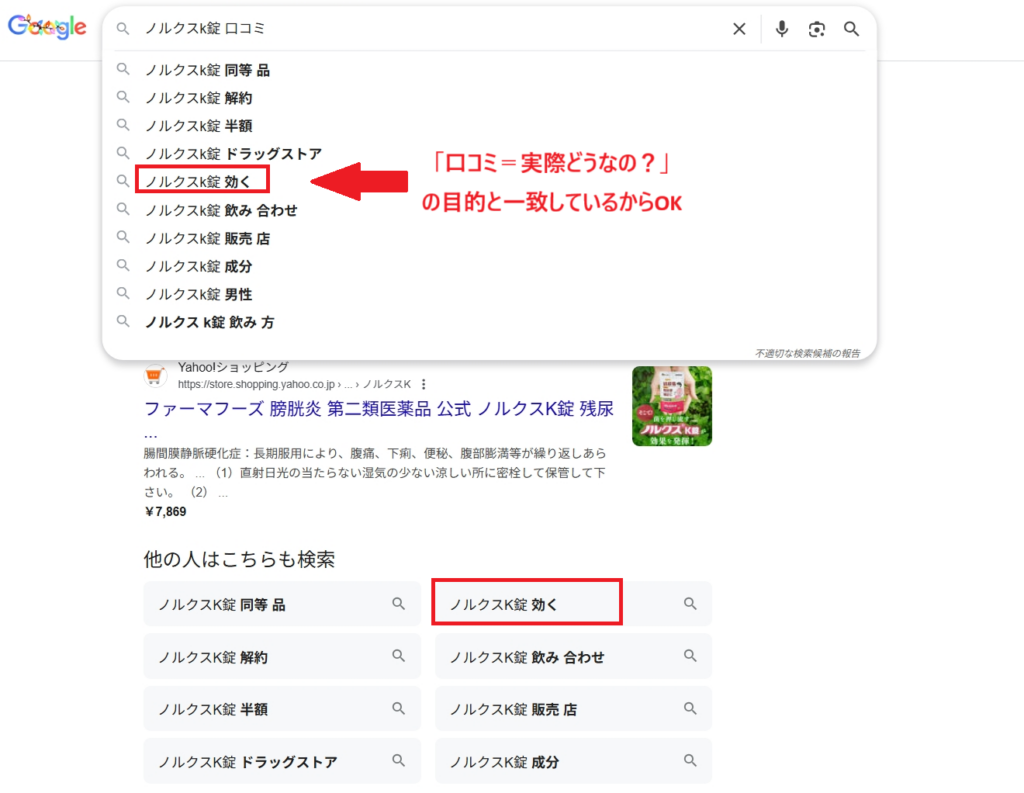Click the 不適切な検索候補の報告 link
The image size is (1024, 793).
[x=808, y=353]
